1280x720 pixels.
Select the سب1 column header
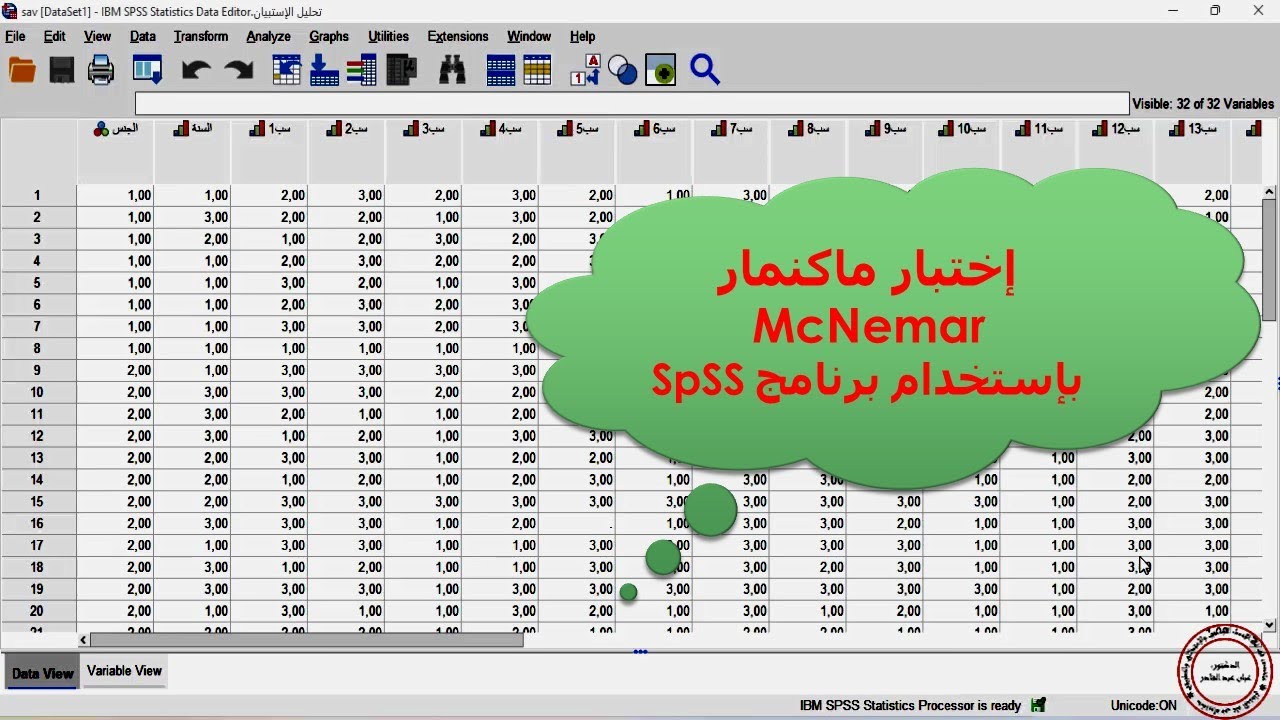click(269, 152)
